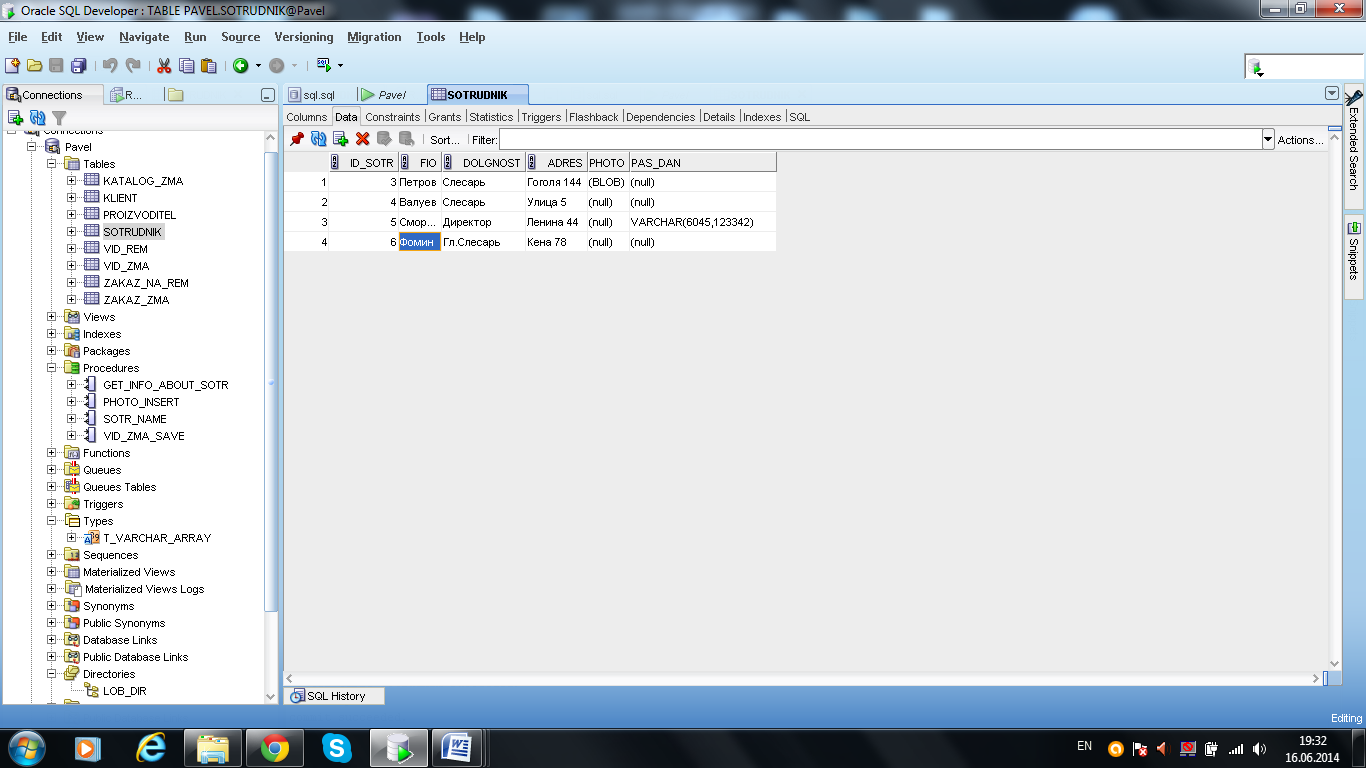This screenshot has height=768, width=1366.
Task: Expand the ZAKAZ_NA_REM table node
Action: (x=71, y=283)
